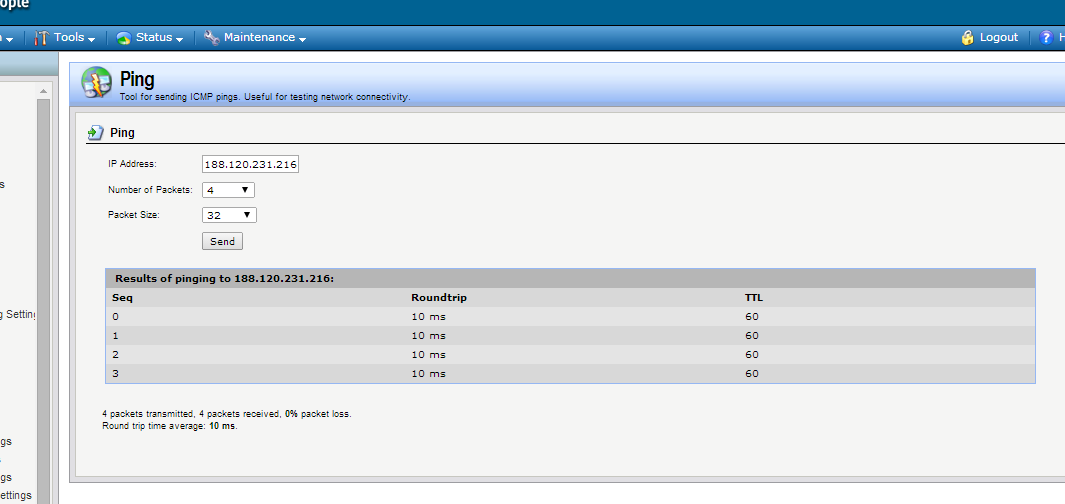Click the Logout padlock icon
Screen dimensions: 1065x504
968,38
